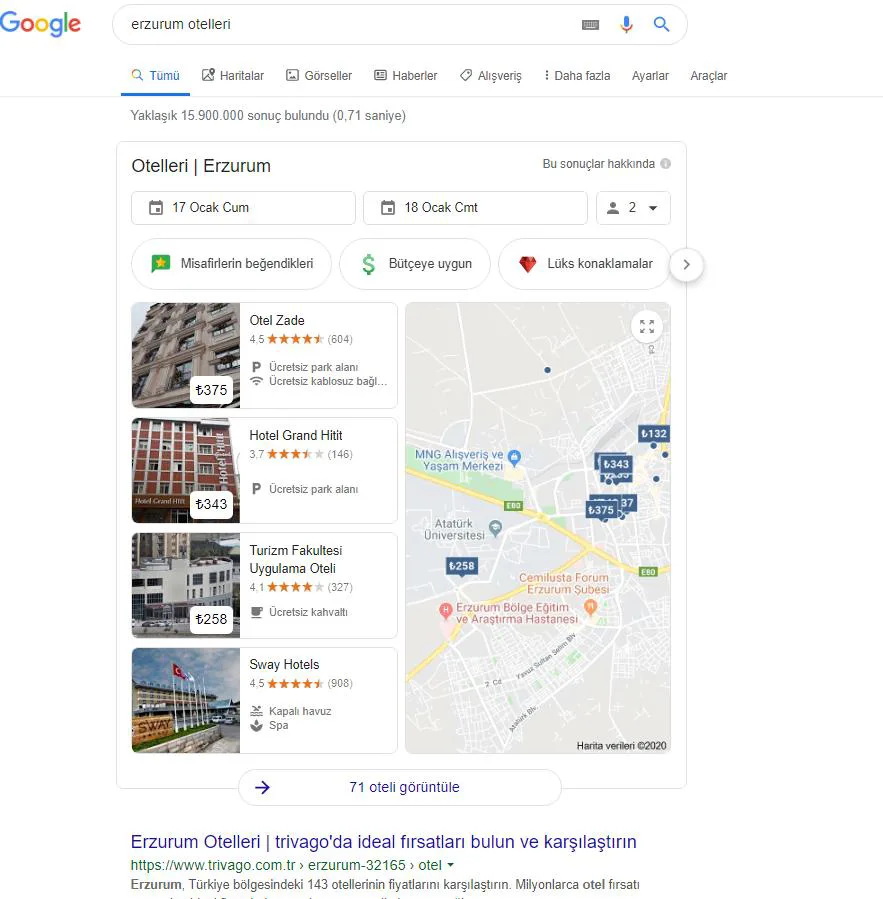The width and height of the screenshot is (883, 899).
Task: Switch to the Haritalar tab
Action: (233, 76)
